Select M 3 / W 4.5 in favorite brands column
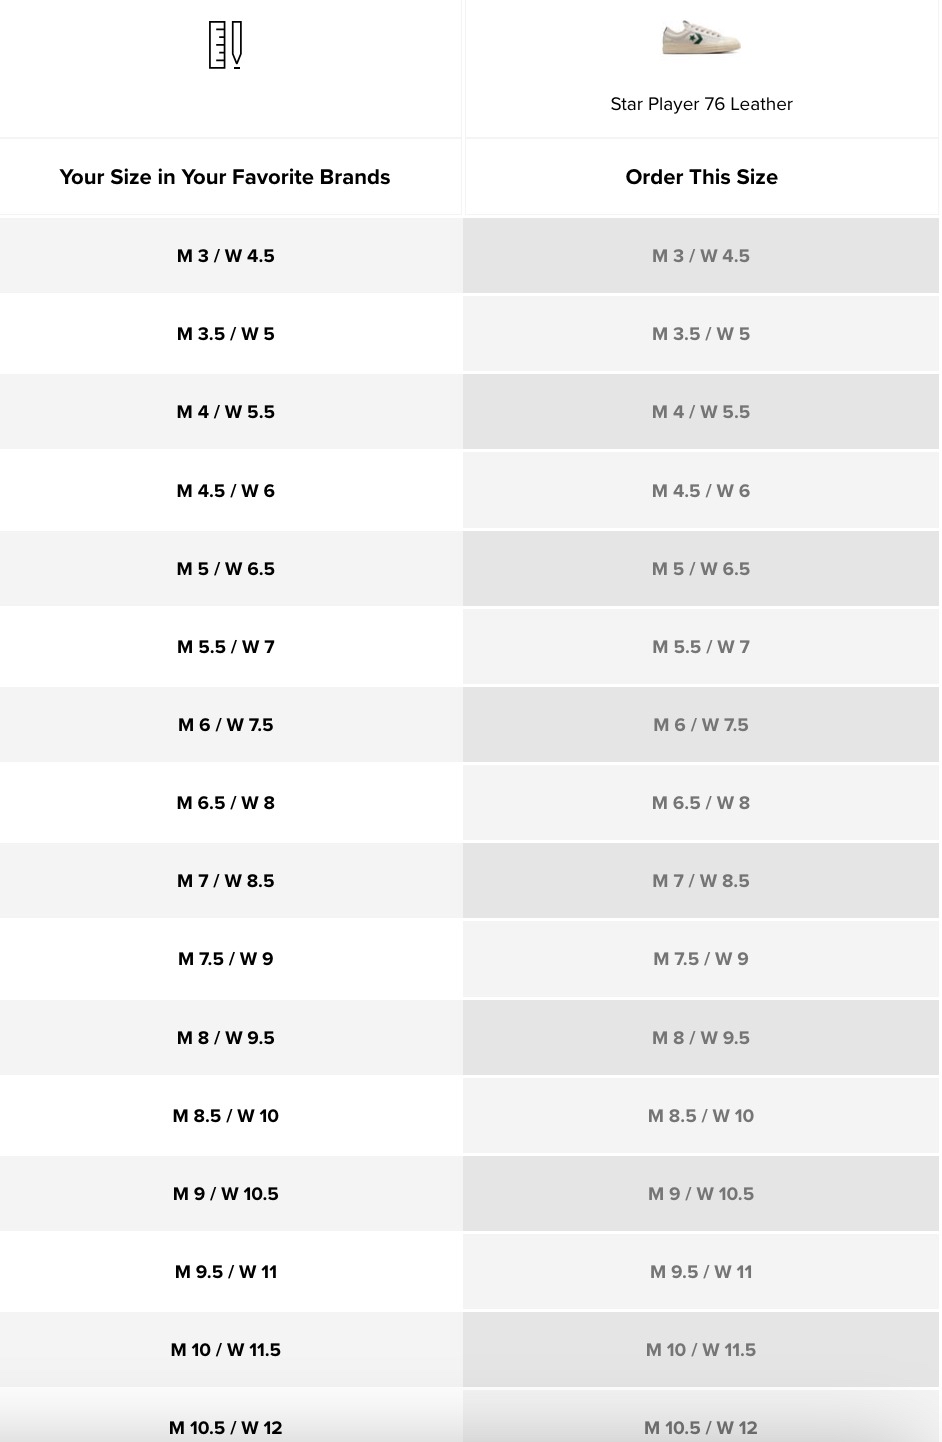Viewport: 942px width, 1442px height. click(x=225, y=256)
